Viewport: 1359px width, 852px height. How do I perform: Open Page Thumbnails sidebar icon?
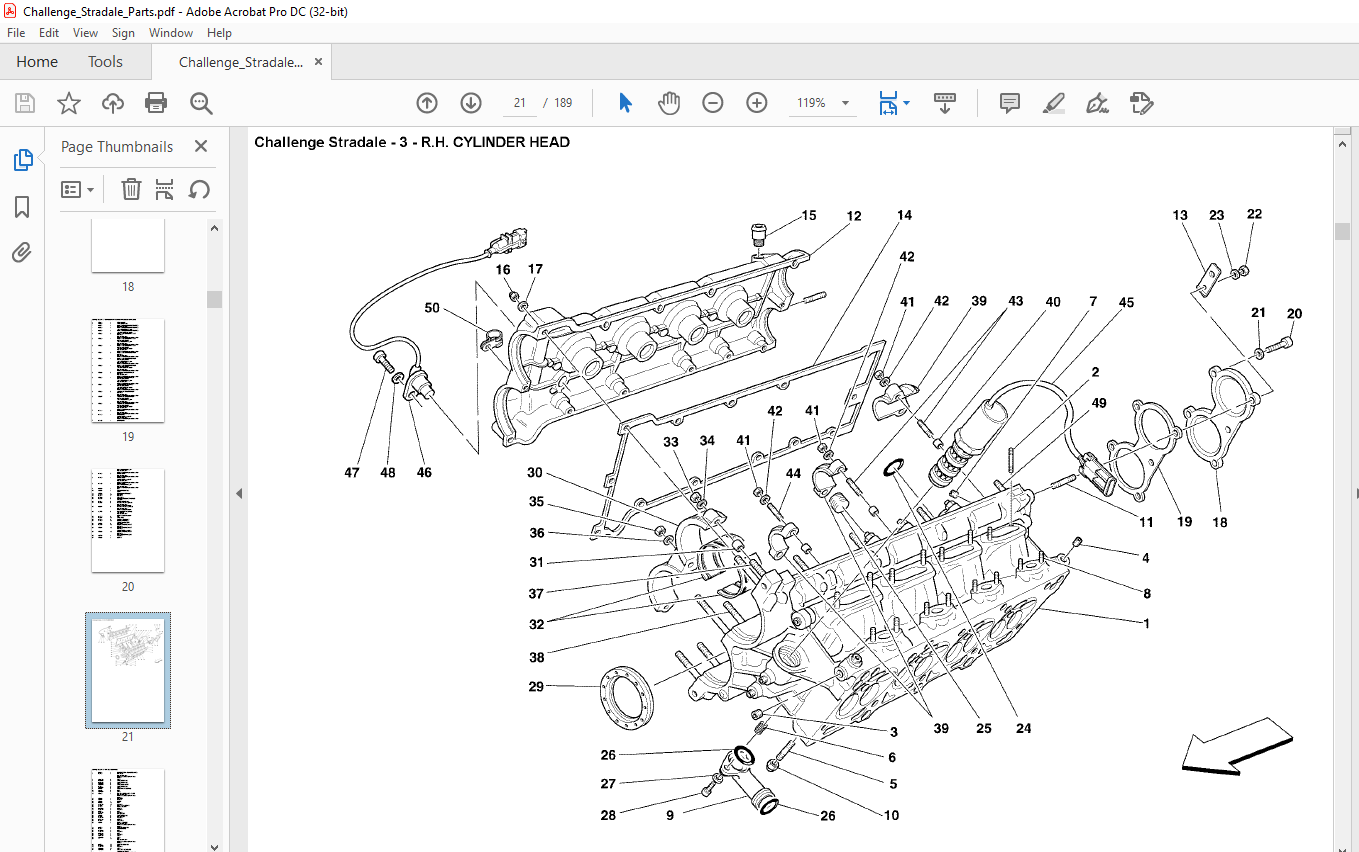(22, 160)
